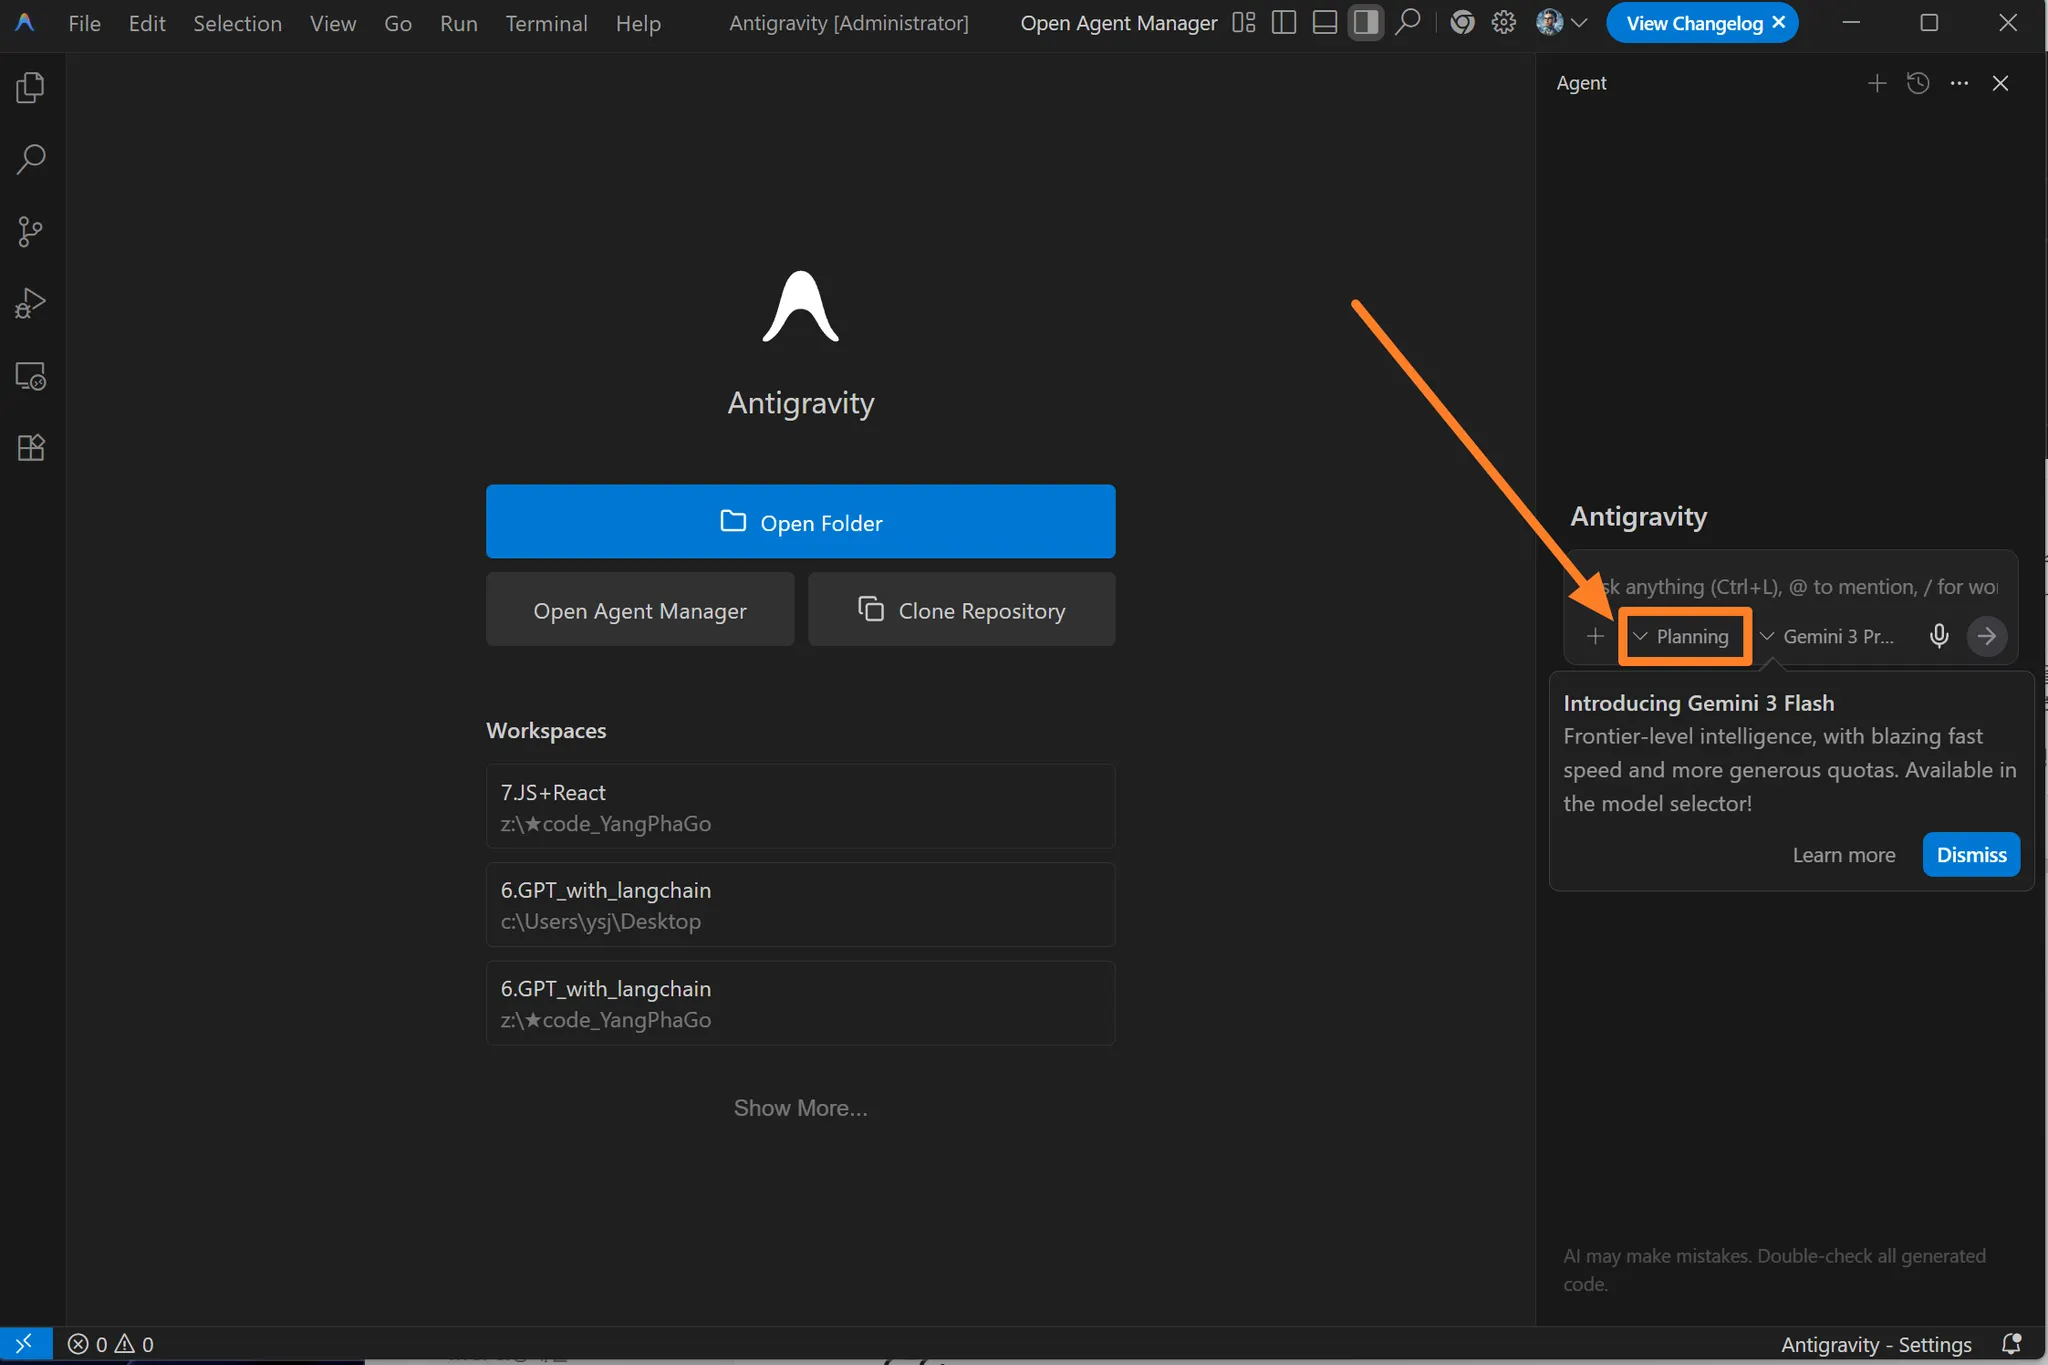The height and width of the screenshot is (1365, 2048).
Task: Open the Selection menu
Action: tap(237, 23)
